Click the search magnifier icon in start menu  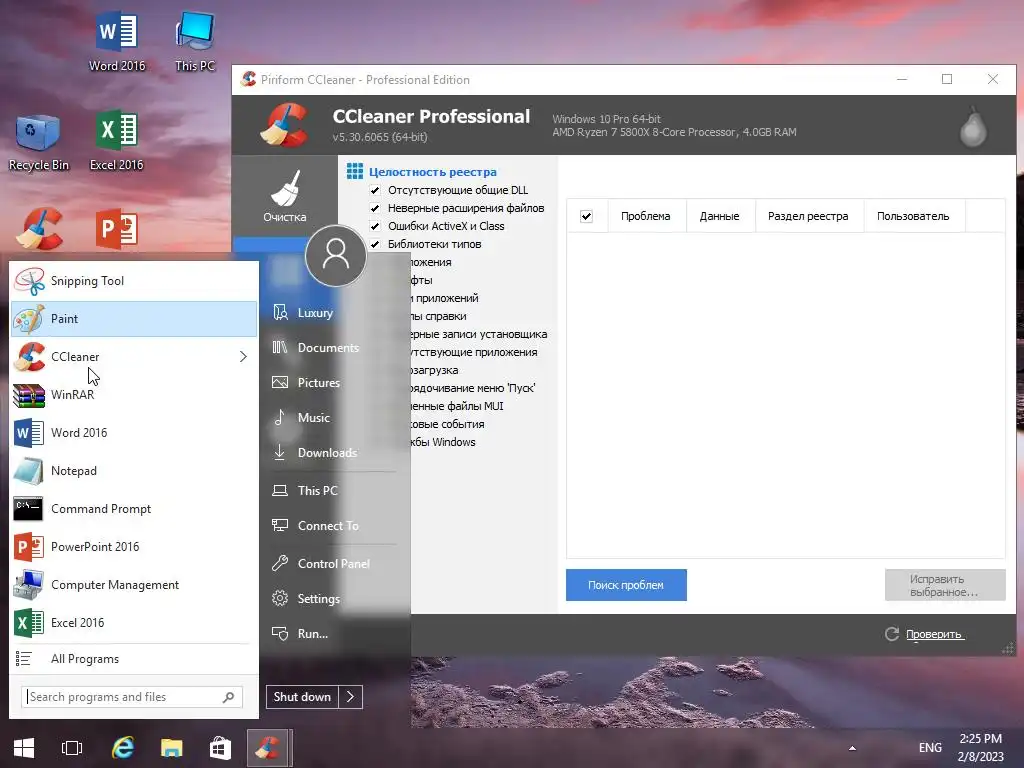coord(228,697)
